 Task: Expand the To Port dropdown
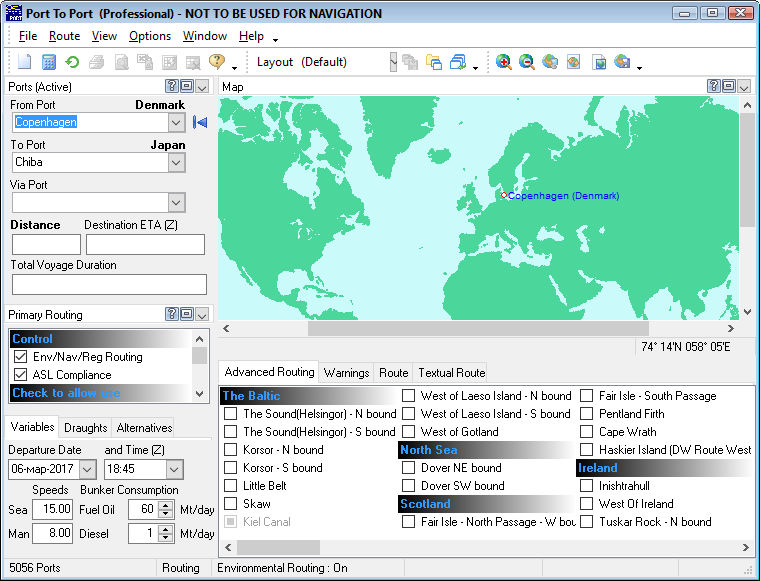[x=176, y=162]
